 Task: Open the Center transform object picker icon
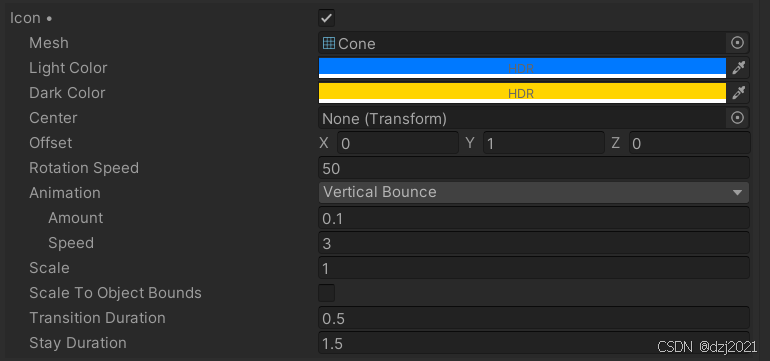737,118
